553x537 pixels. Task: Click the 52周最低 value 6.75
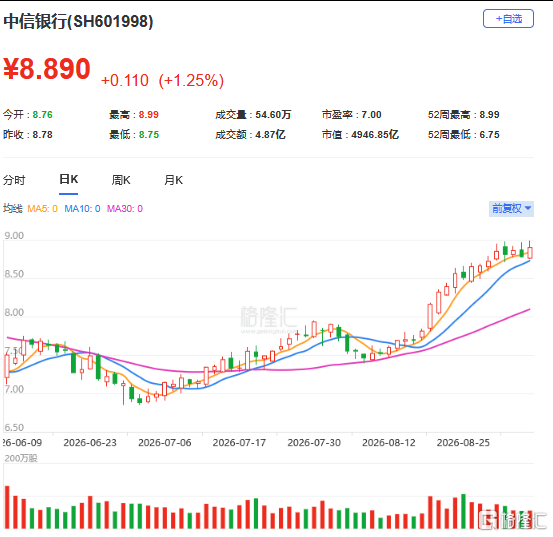pos(489,135)
